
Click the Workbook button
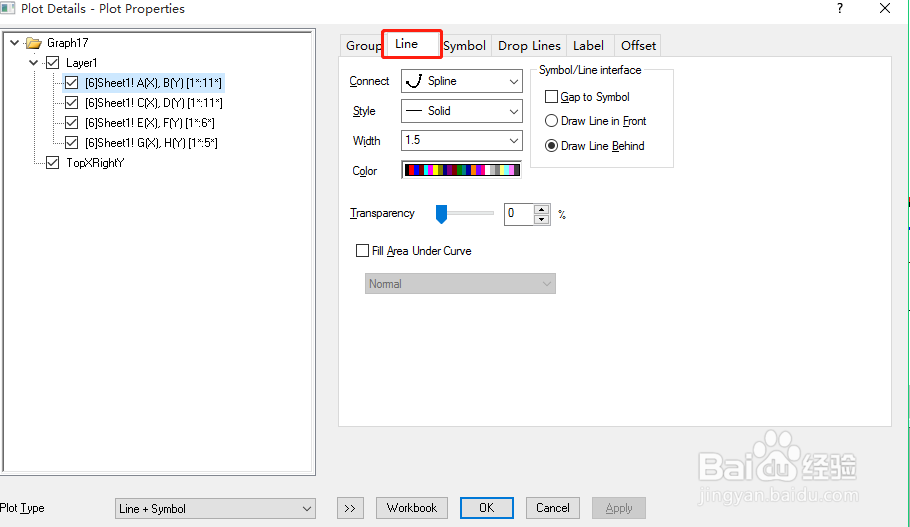(x=412, y=508)
